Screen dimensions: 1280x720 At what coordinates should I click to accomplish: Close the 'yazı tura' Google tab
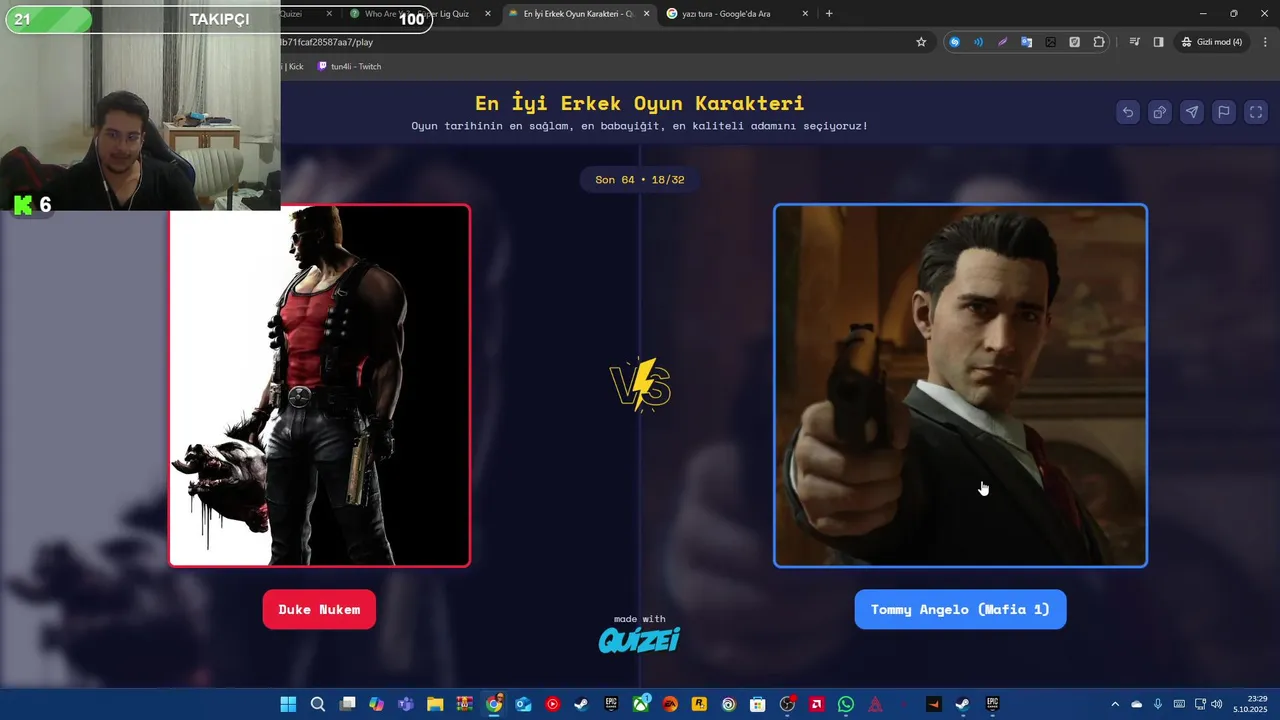805,14
